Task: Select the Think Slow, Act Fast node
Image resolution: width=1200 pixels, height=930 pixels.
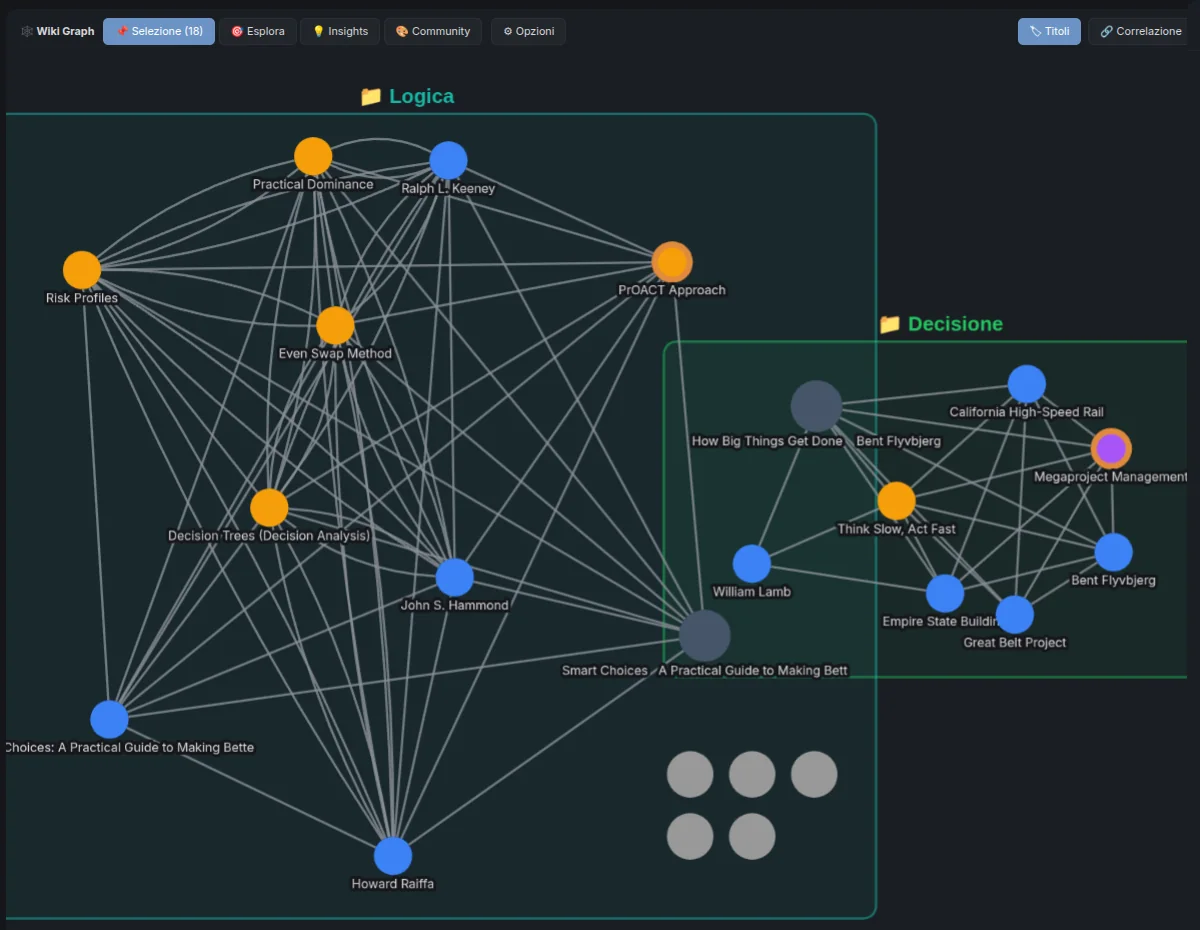Action: pyautogui.click(x=896, y=501)
